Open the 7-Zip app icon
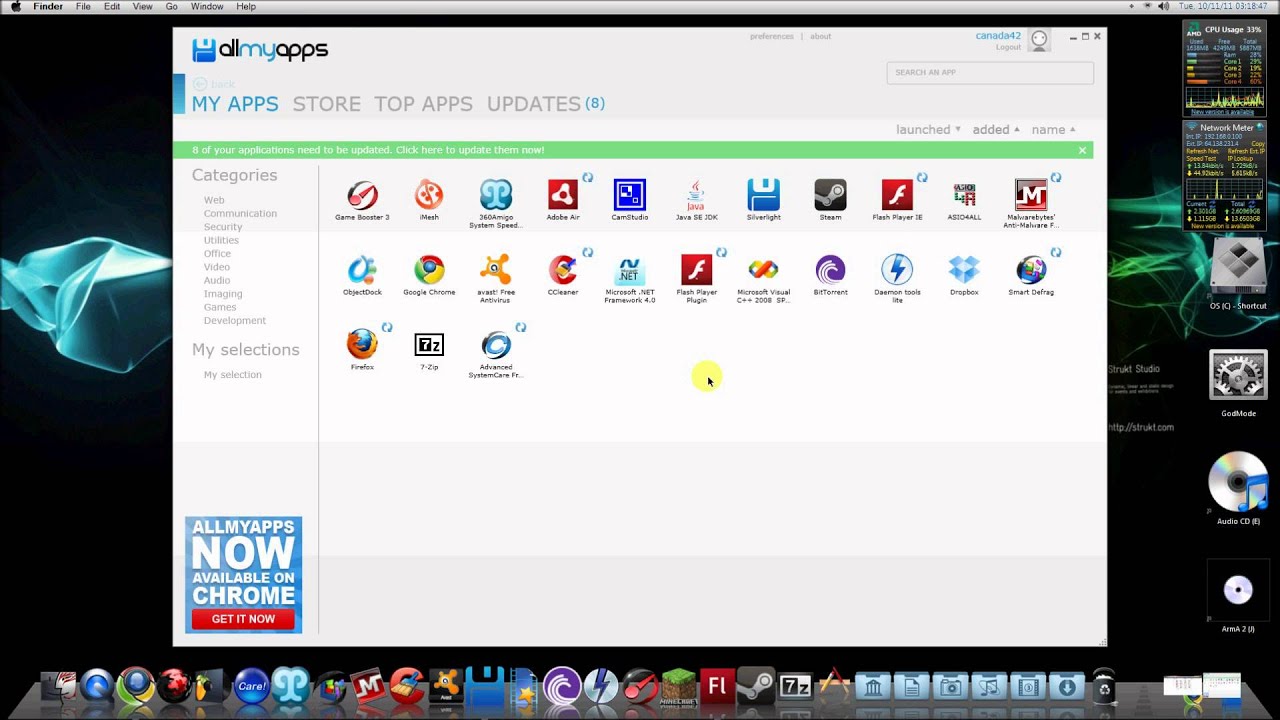Viewport: 1280px width, 720px height. (429, 345)
